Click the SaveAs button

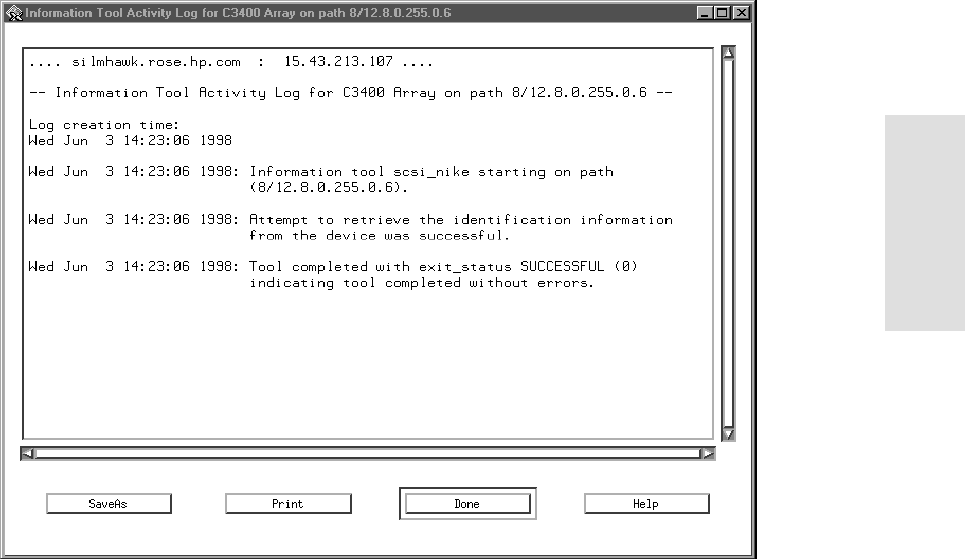[108, 504]
